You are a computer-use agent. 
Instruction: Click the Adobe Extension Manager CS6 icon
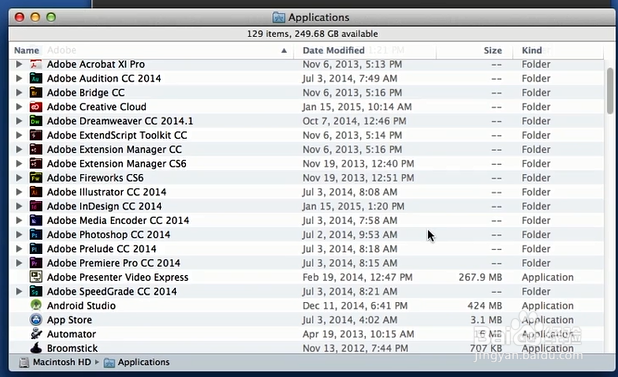(36, 163)
